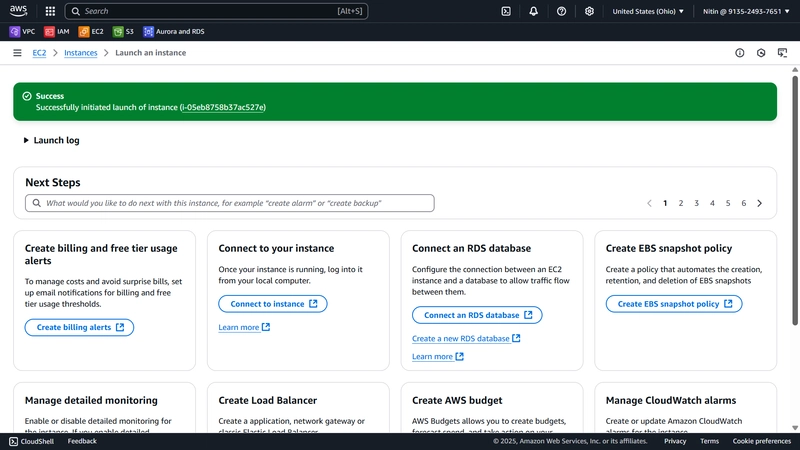Click the Connect to instance button

[x=273, y=304]
